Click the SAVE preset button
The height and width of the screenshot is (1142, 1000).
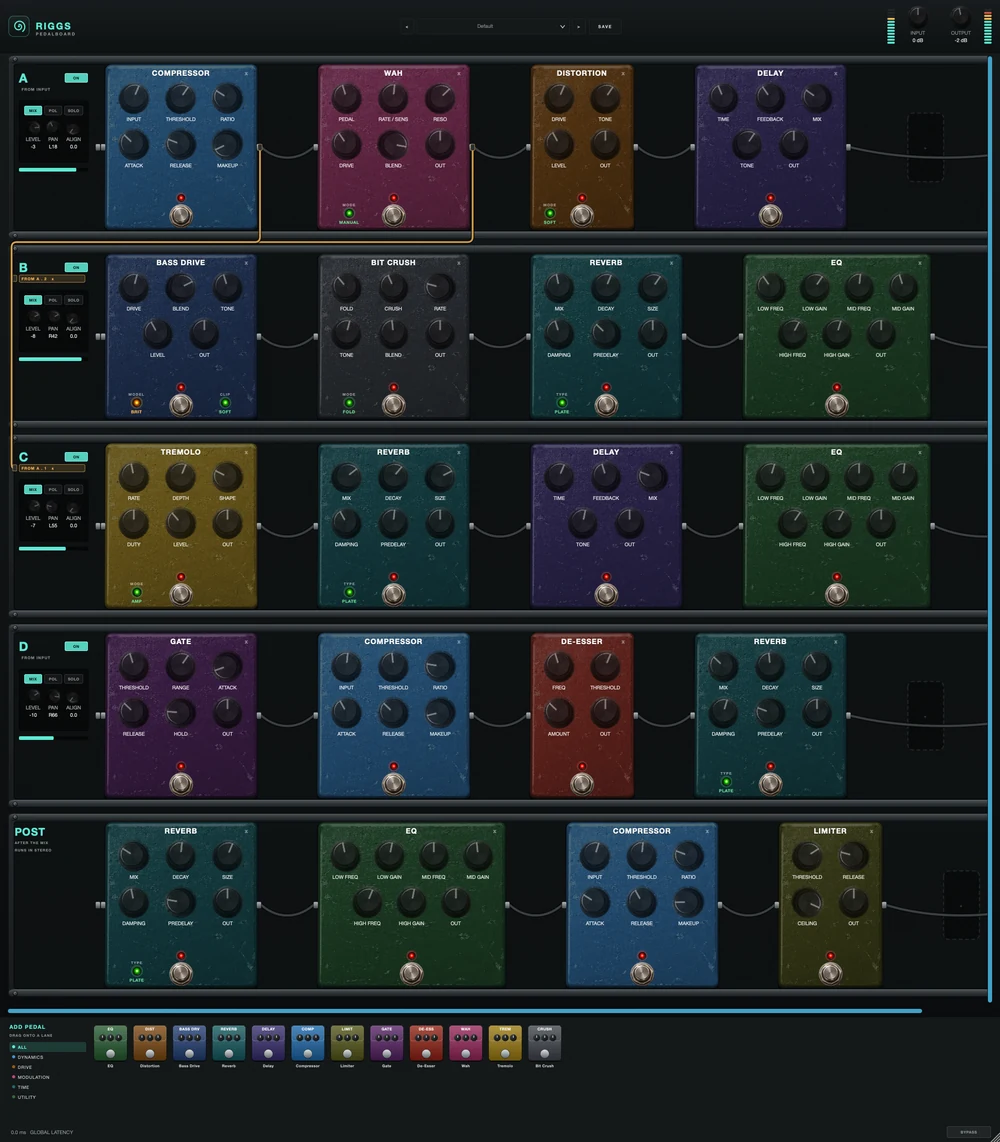click(x=605, y=26)
